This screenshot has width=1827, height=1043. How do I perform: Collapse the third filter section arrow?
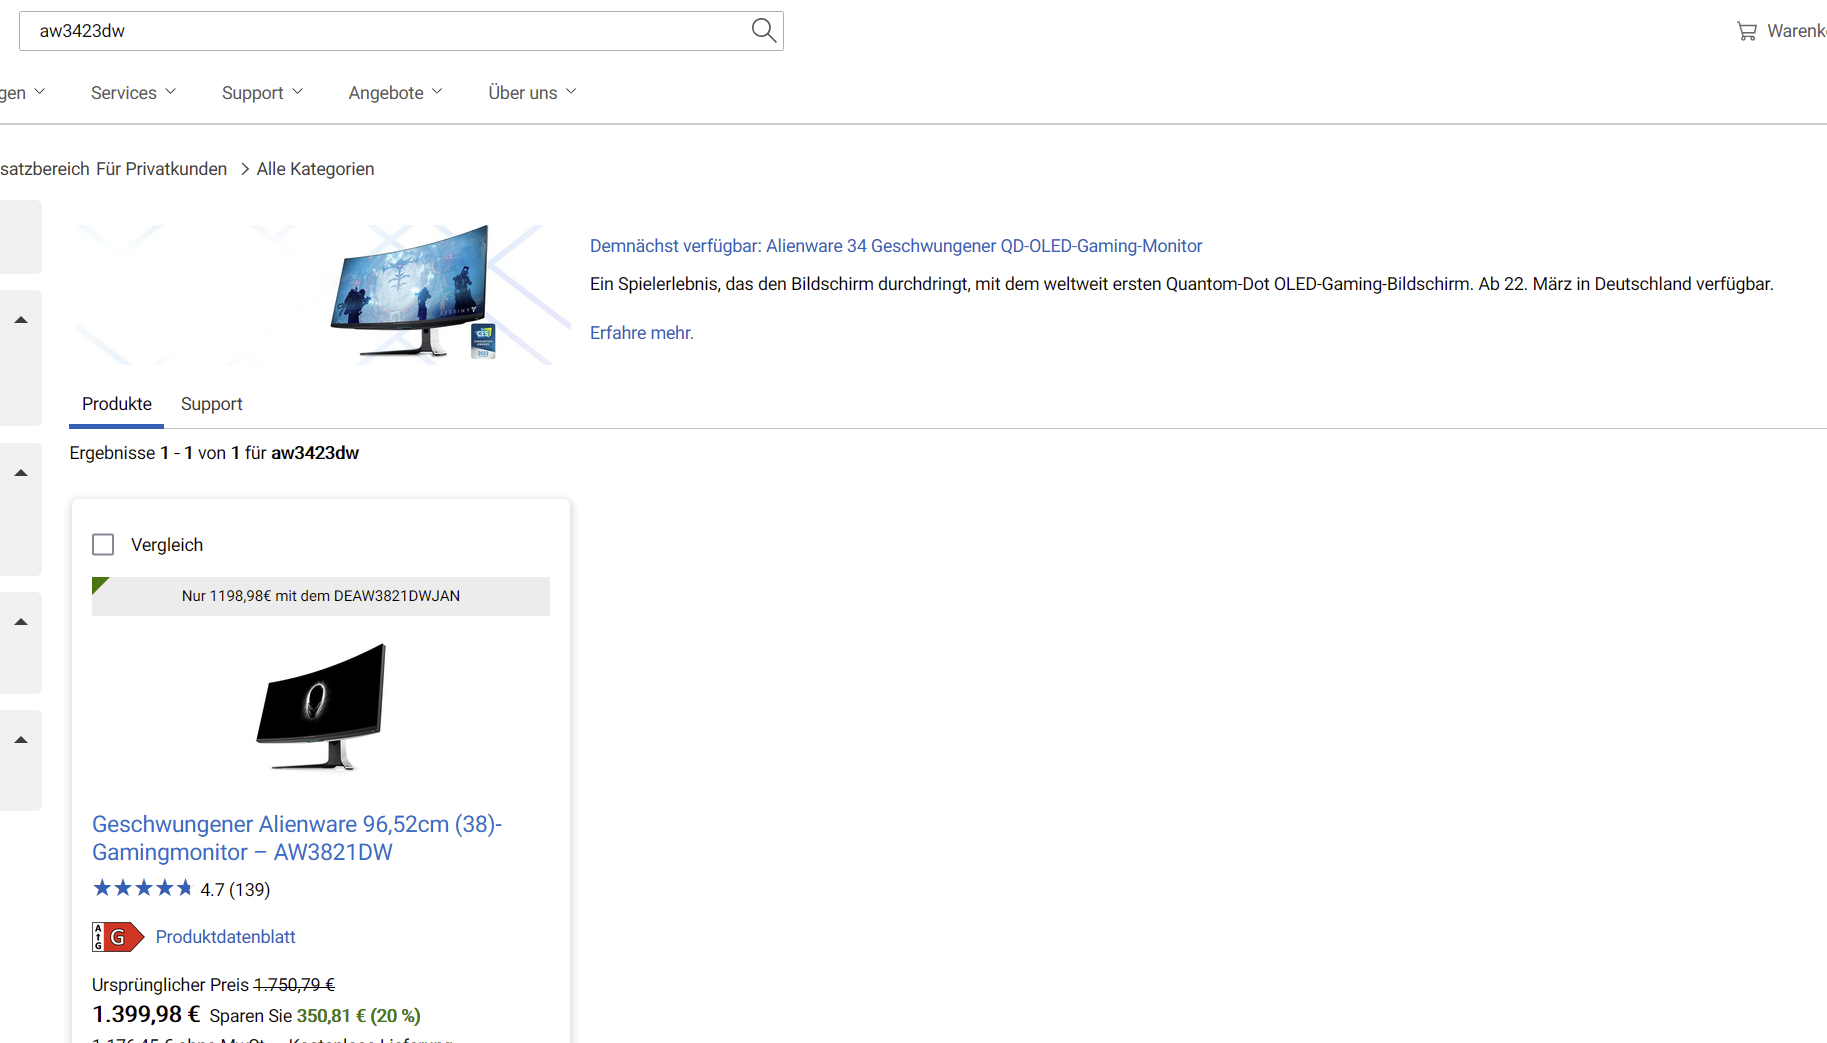point(20,622)
